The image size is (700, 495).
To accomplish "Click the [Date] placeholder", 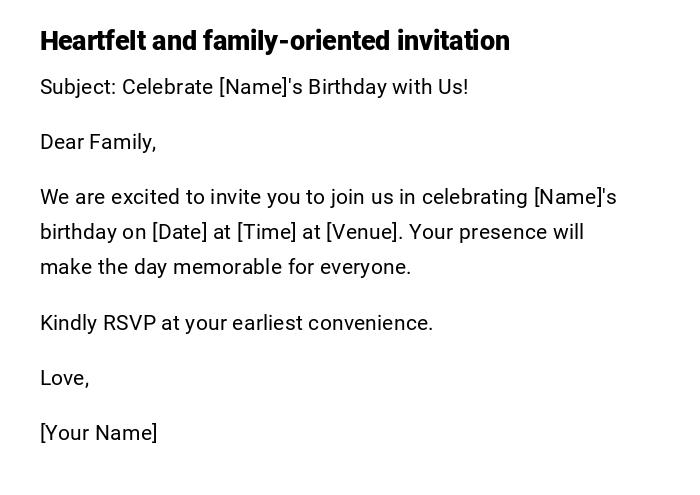I will [x=179, y=232].
